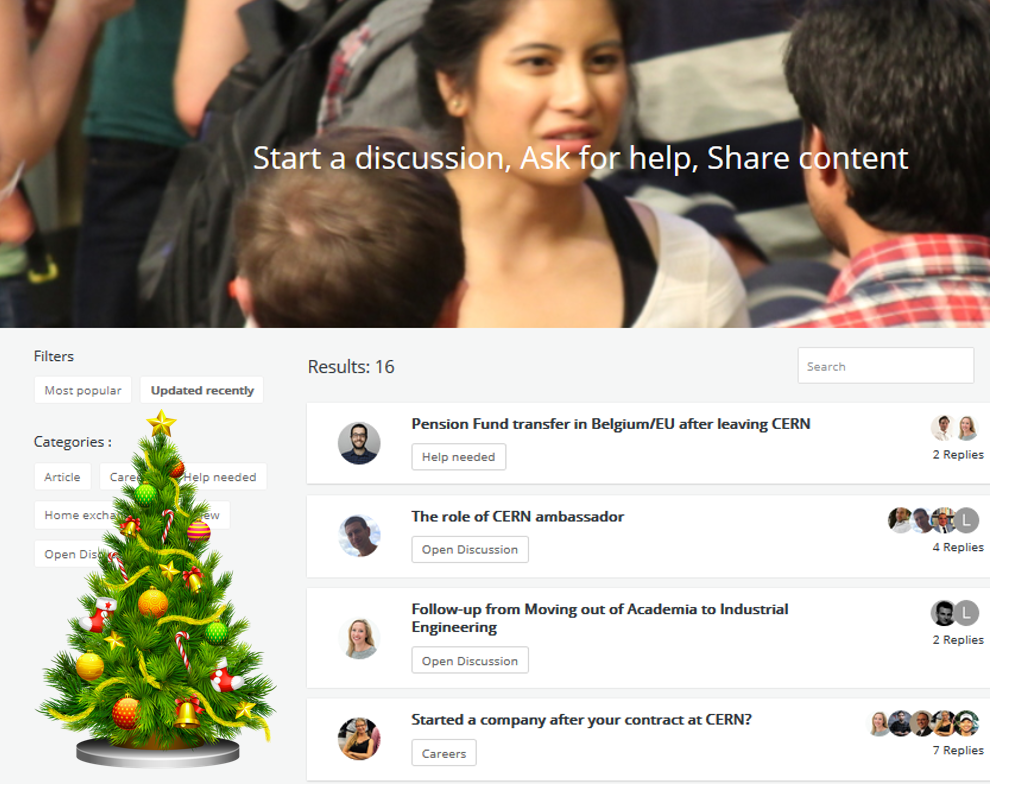This screenshot has height=787, width=1029.
Task: Toggle the Article category filter
Action: 62,477
